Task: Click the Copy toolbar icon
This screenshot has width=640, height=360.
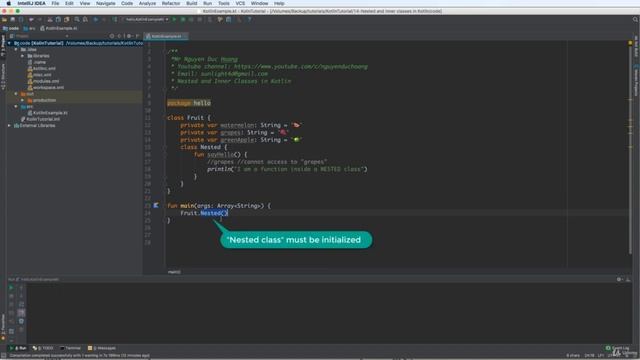Action: [x=58, y=19]
